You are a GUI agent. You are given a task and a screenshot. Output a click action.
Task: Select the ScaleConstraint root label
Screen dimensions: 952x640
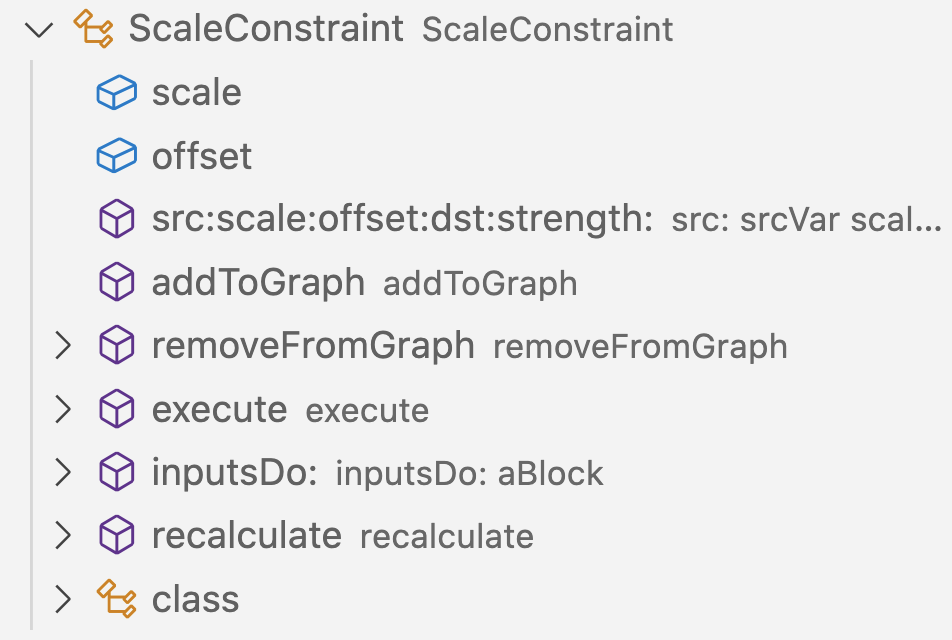click(x=266, y=29)
